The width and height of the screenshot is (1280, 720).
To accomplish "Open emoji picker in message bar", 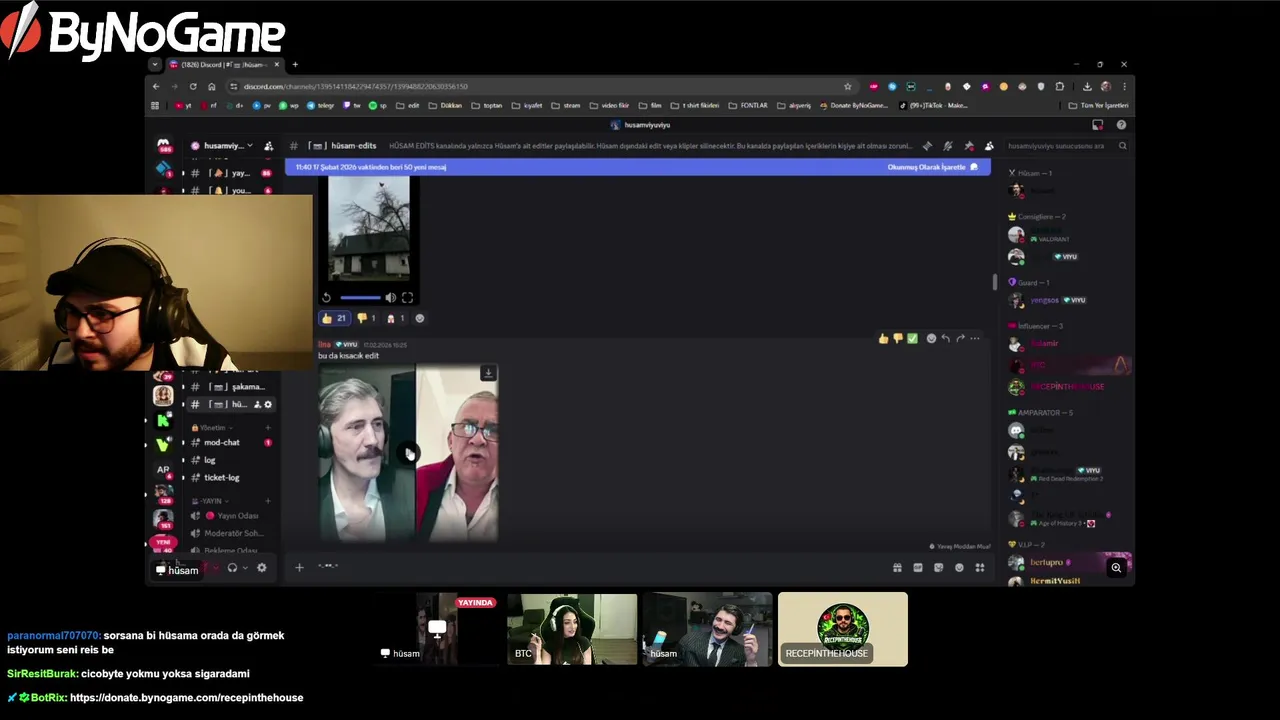I will coord(959,568).
